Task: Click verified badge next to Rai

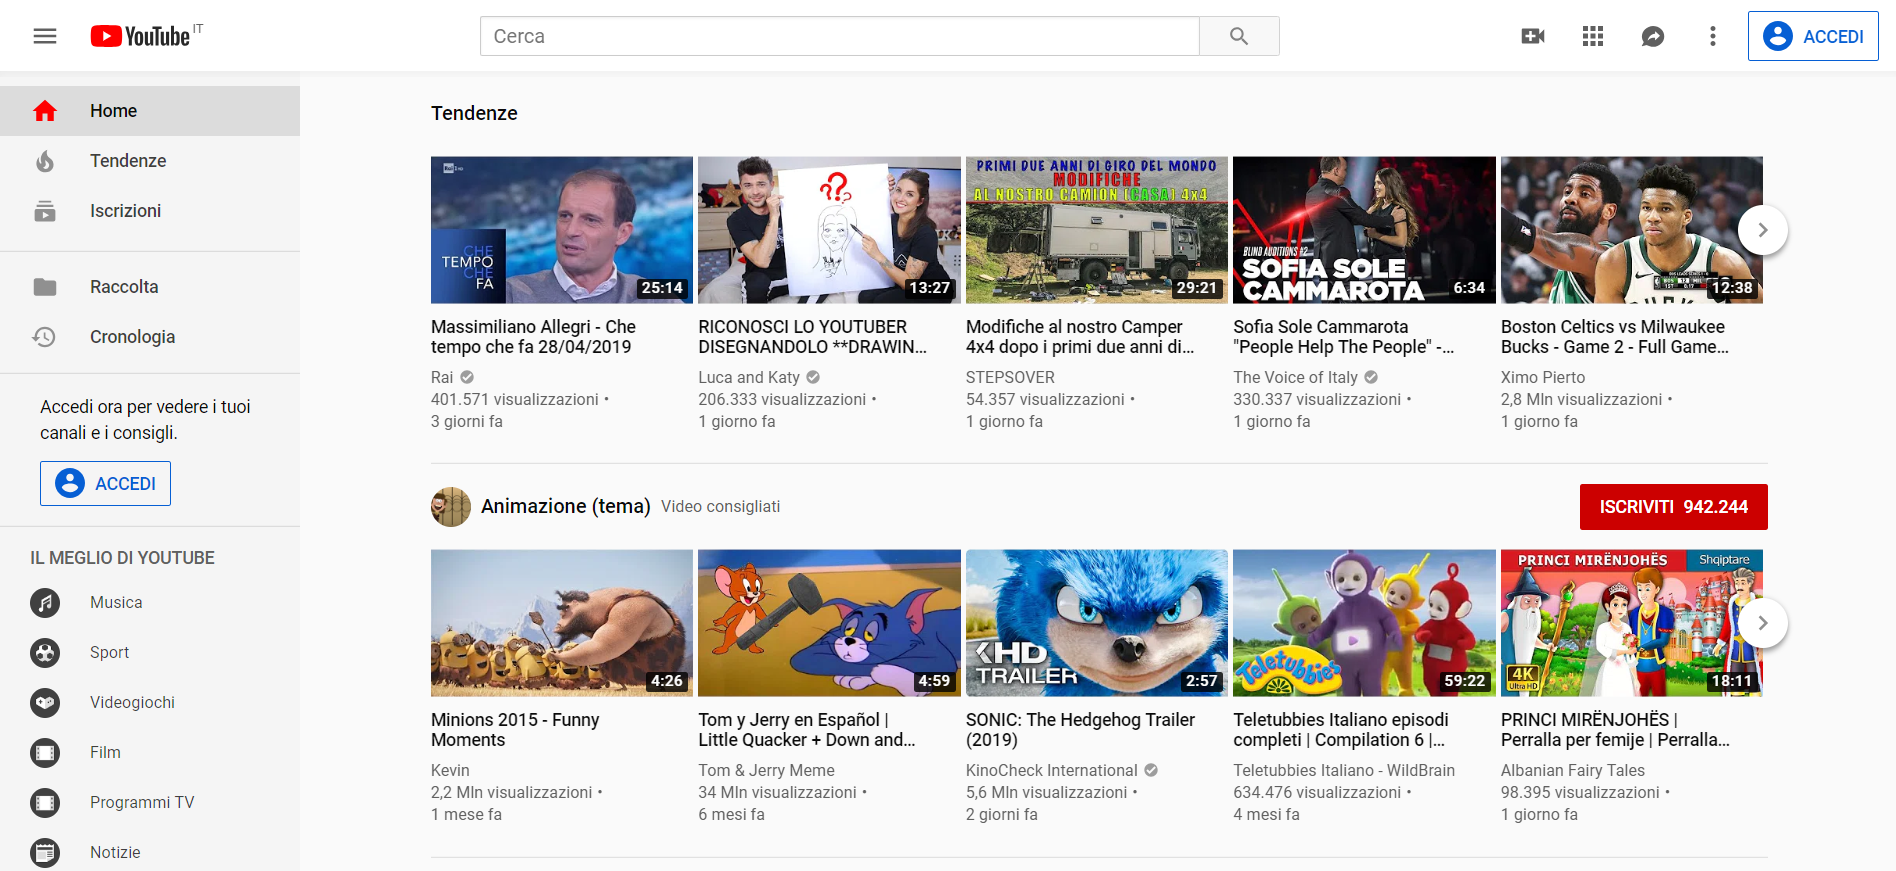Action: [467, 377]
